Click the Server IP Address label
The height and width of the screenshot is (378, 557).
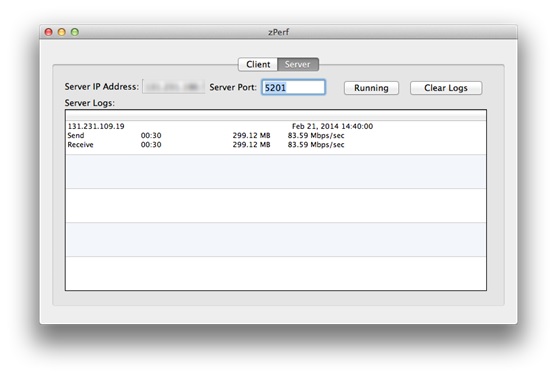click(x=102, y=87)
